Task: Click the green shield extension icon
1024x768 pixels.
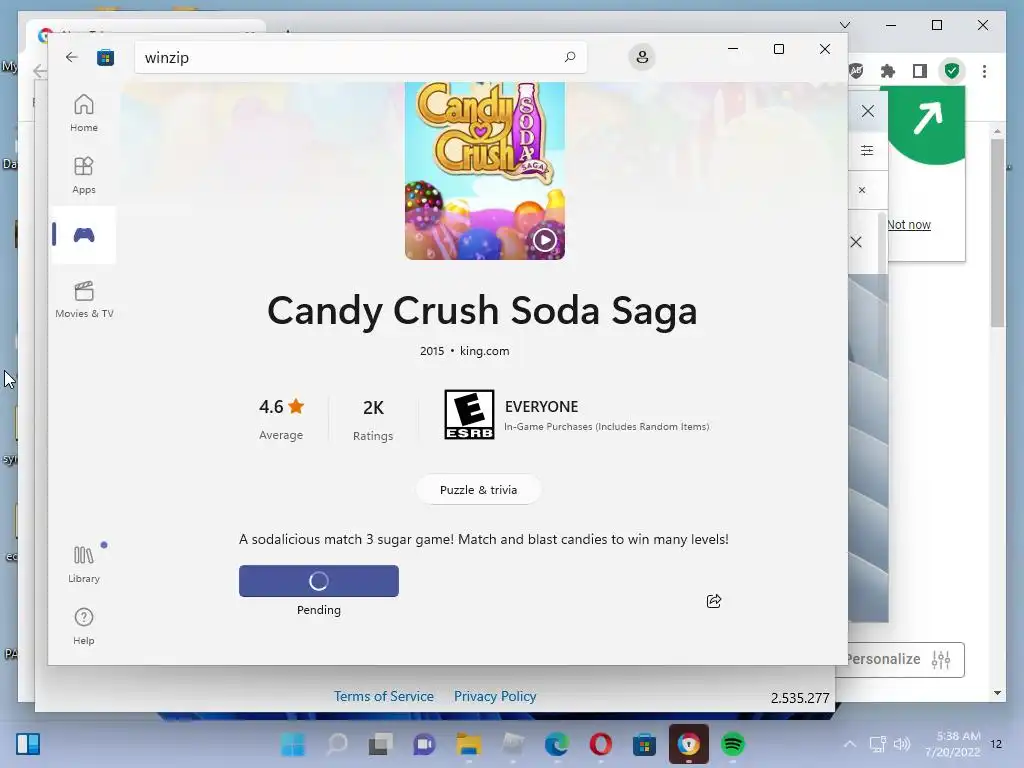Action: pyautogui.click(x=952, y=71)
